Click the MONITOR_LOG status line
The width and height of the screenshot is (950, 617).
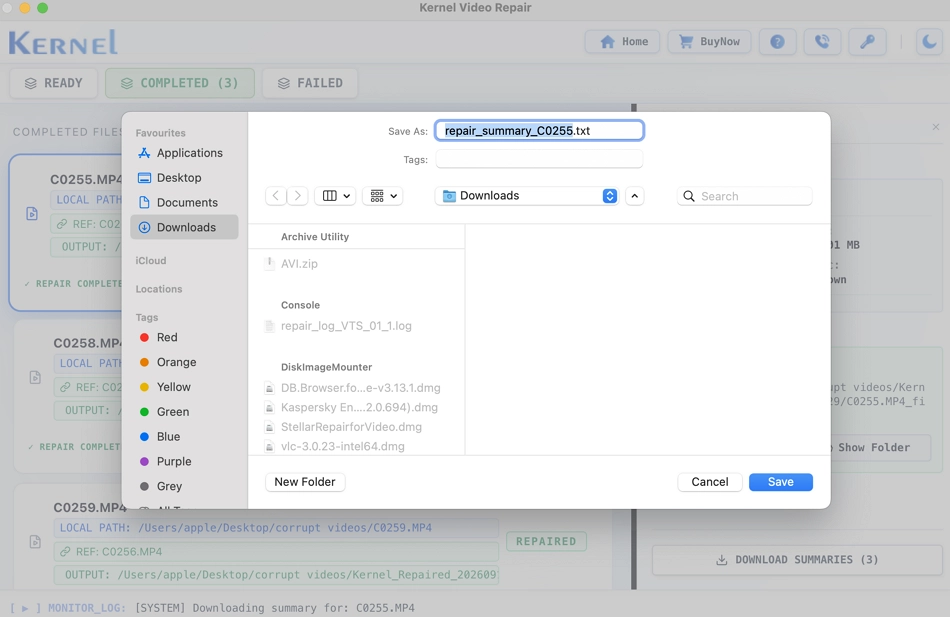point(212,607)
